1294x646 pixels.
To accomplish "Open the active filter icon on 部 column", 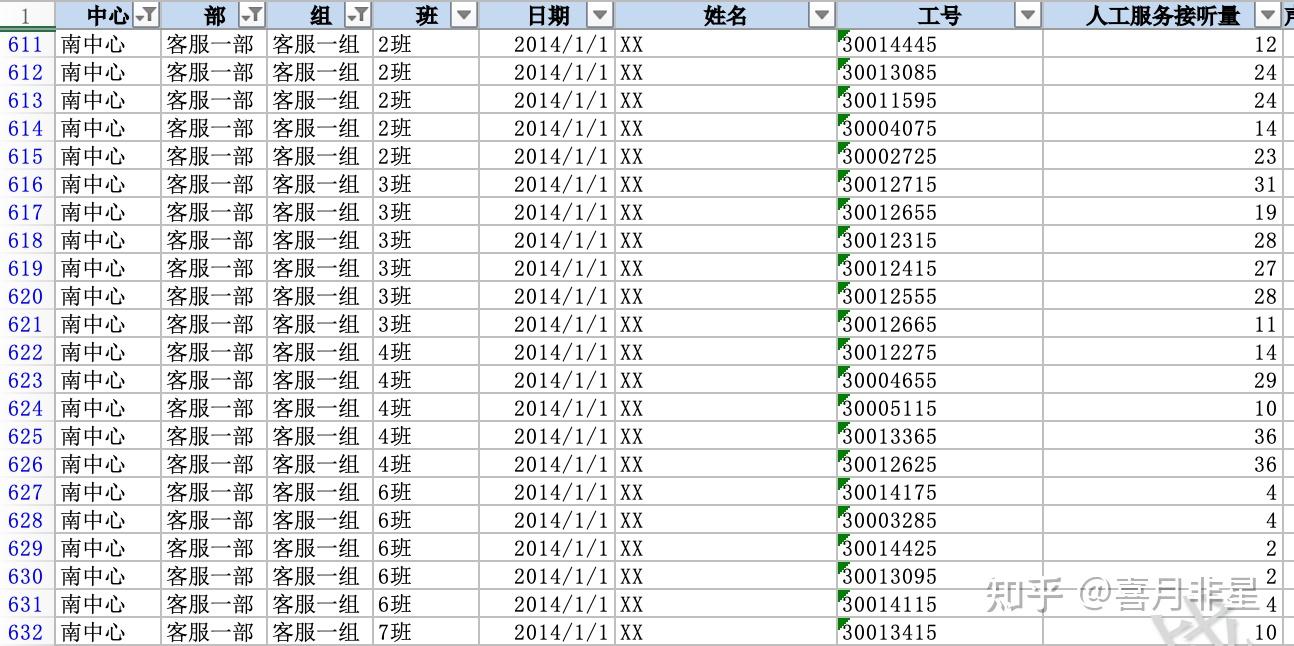I will tap(250, 15).
